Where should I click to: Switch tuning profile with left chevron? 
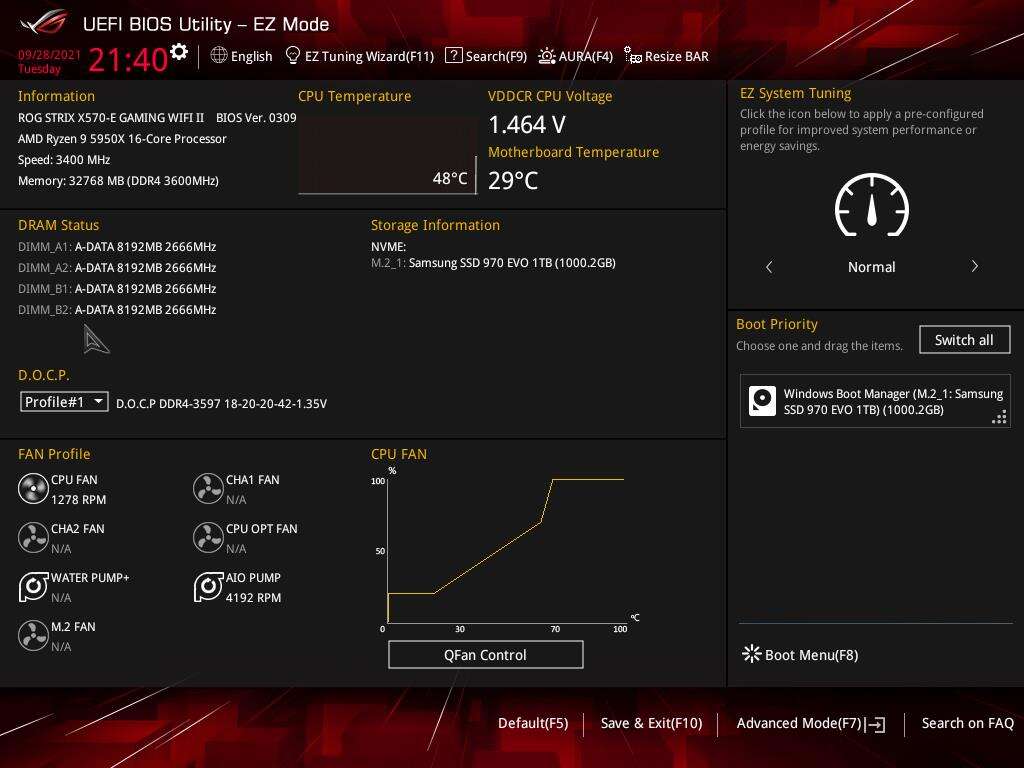pyautogui.click(x=769, y=267)
